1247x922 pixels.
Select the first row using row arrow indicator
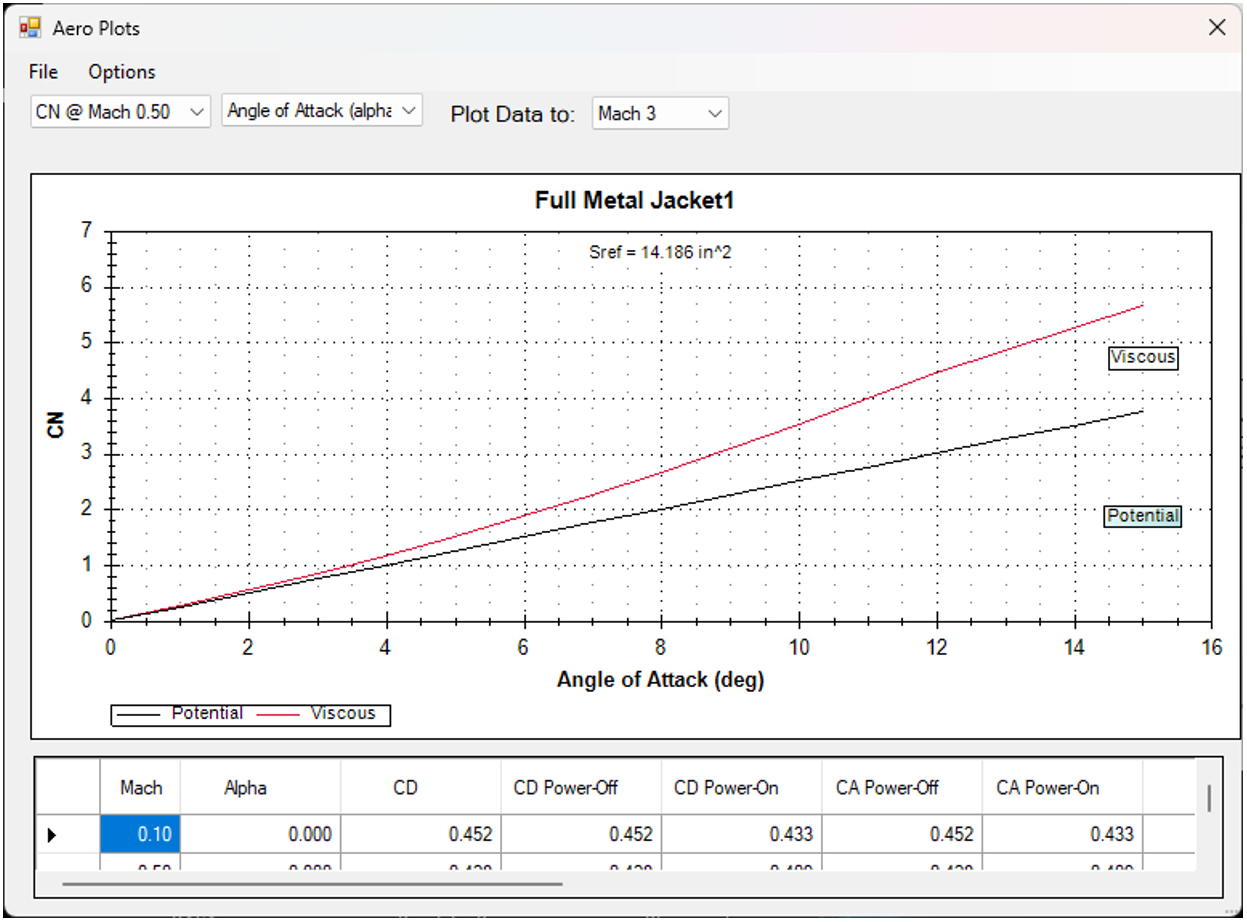(x=52, y=834)
